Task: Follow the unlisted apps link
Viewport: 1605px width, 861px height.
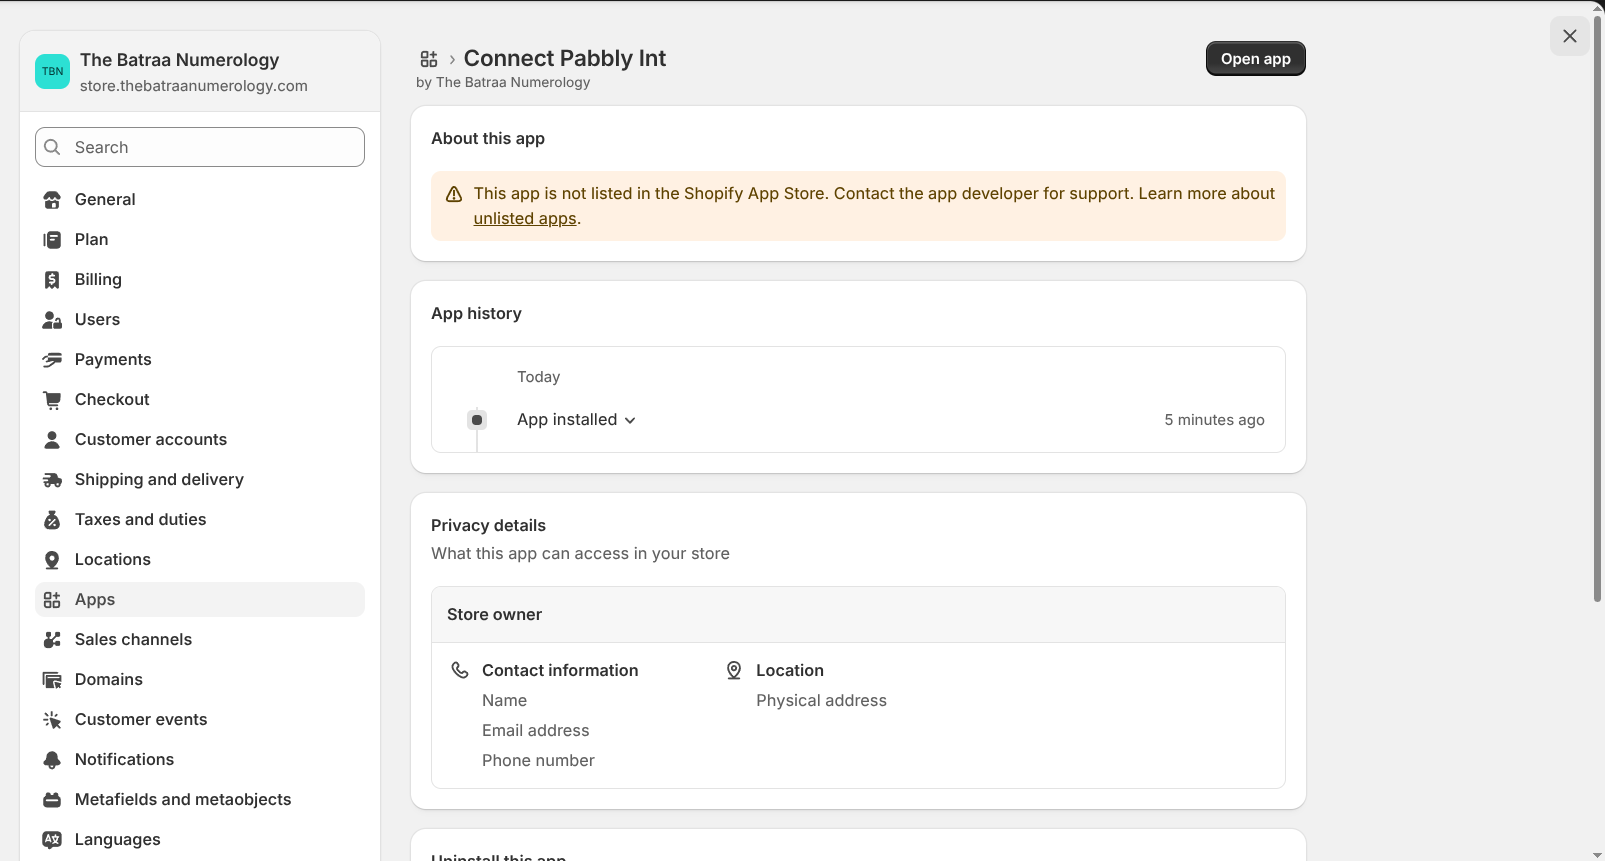Action: click(525, 219)
